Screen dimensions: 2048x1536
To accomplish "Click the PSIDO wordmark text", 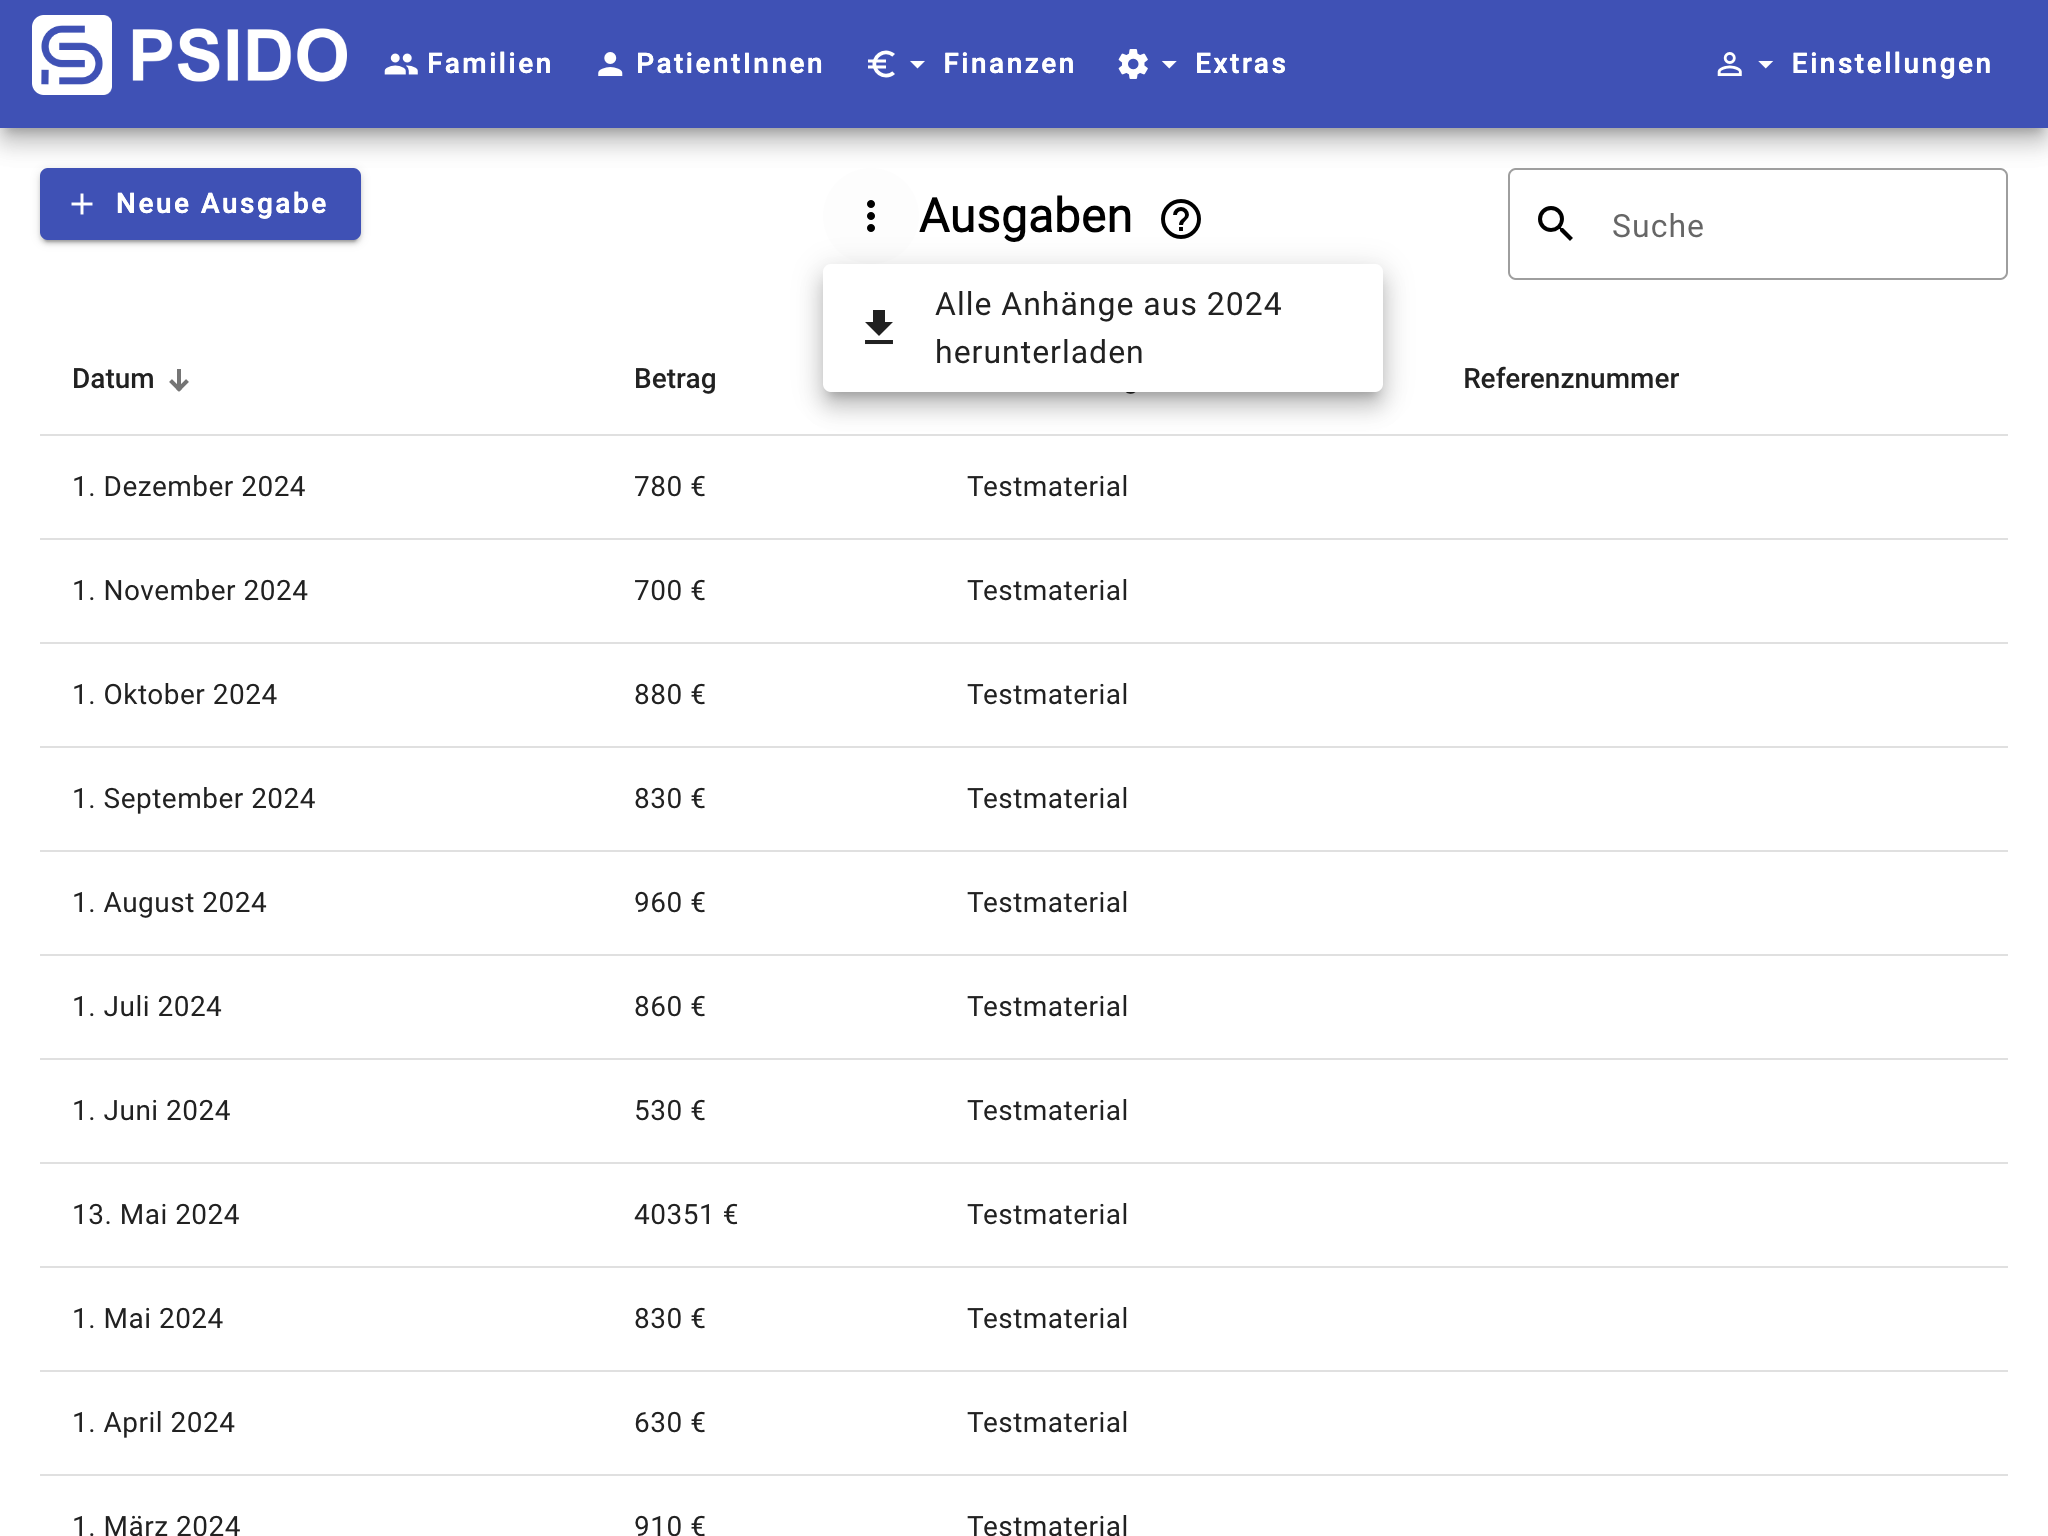I will tap(238, 55).
